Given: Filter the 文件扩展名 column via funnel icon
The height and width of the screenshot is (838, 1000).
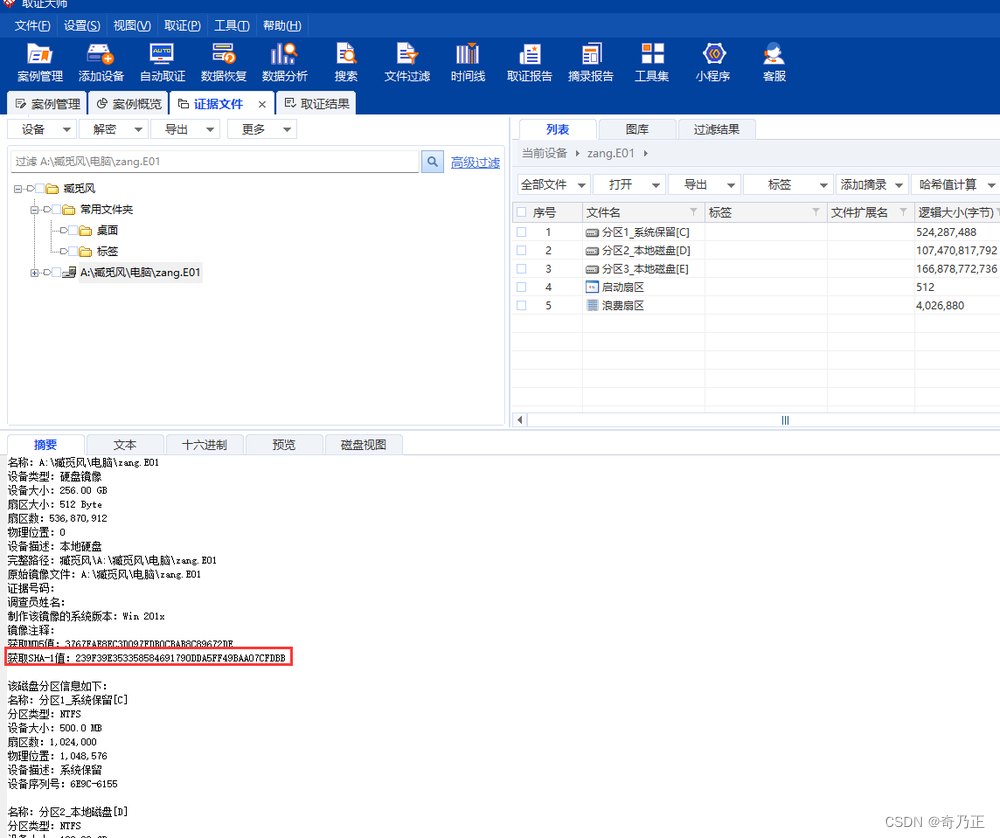Looking at the screenshot, I should point(903,212).
